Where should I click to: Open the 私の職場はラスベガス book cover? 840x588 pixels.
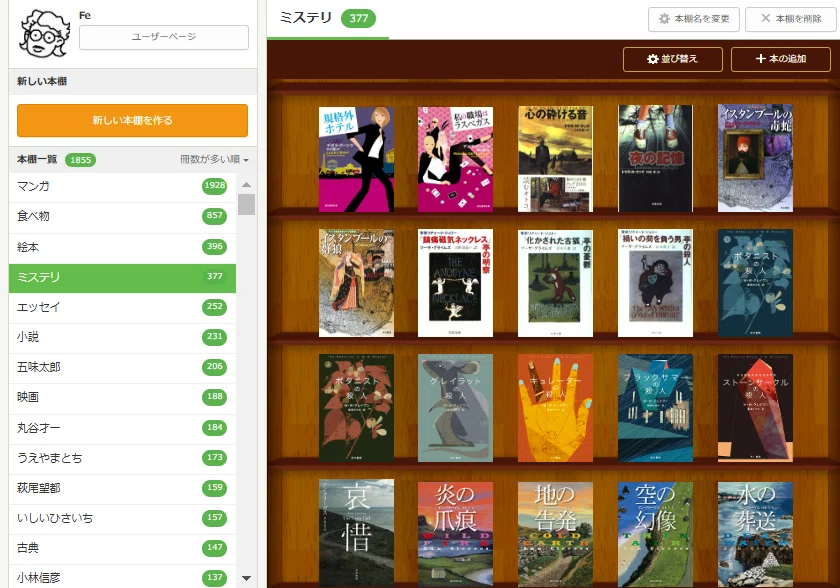click(455, 159)
